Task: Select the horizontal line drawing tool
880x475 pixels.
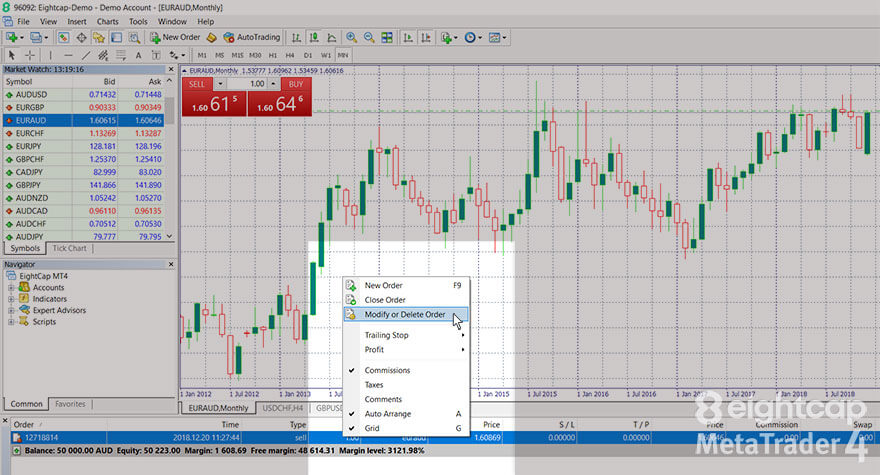Action: 68,55
